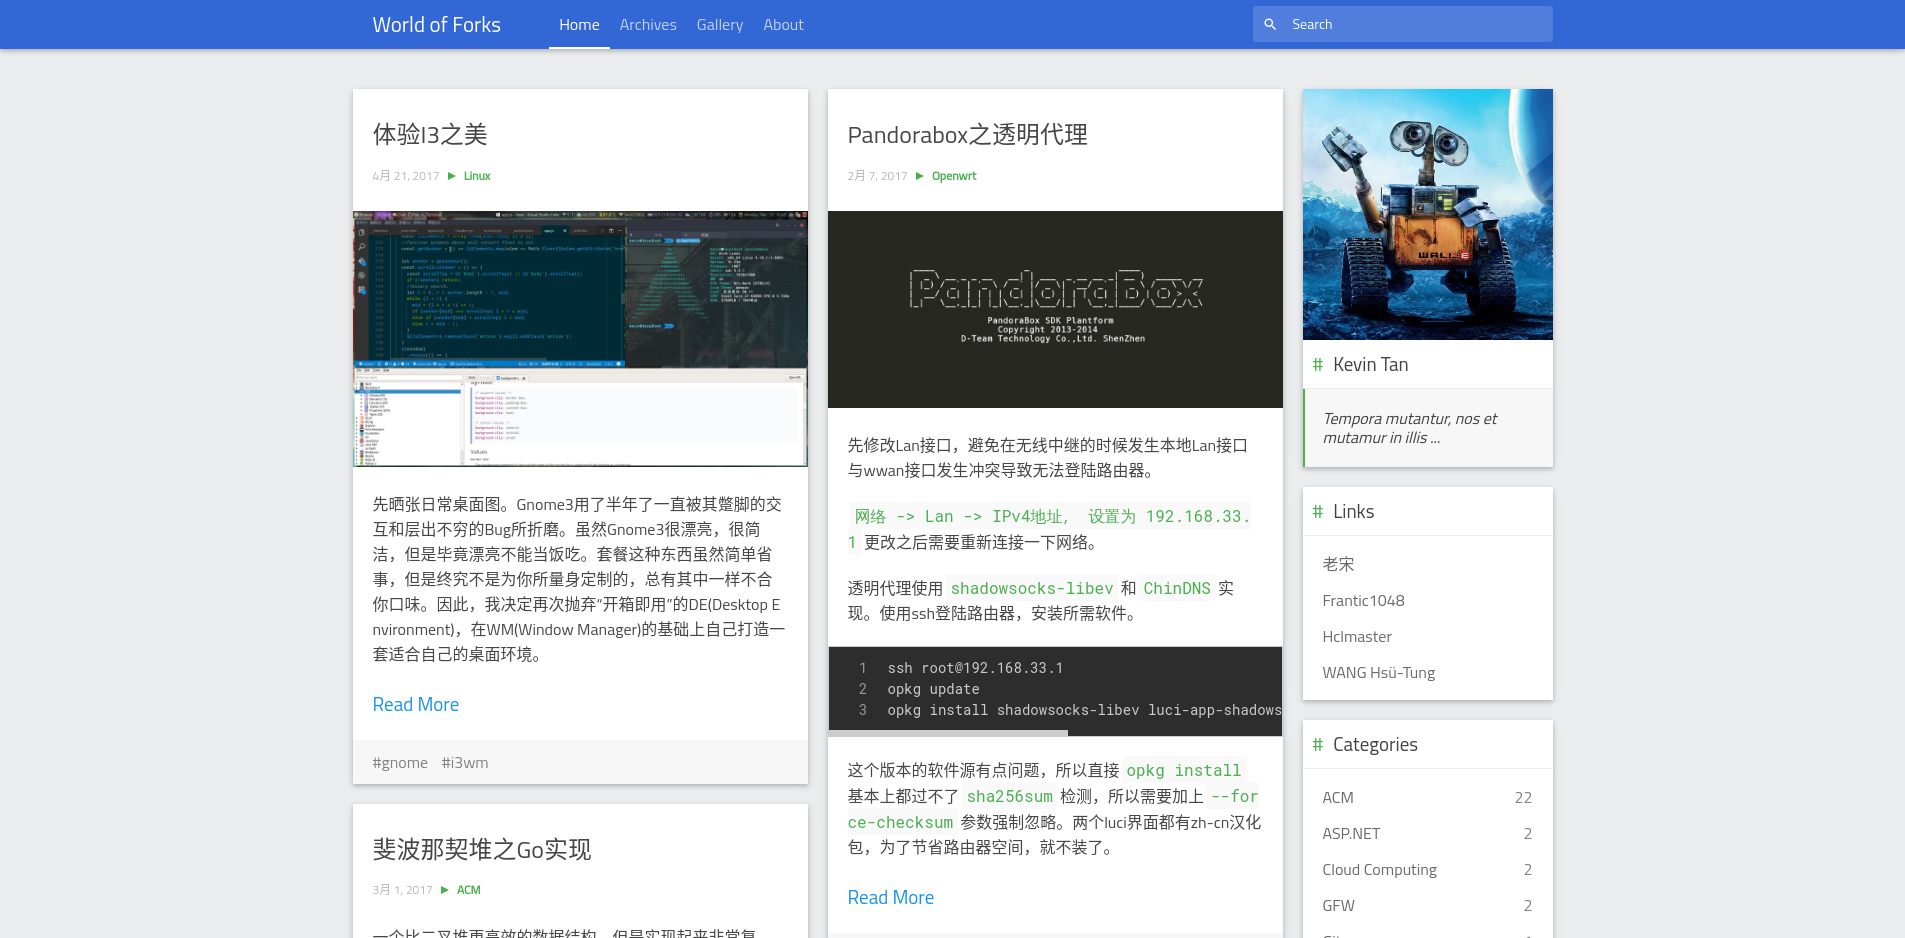Open the 体验I3之美 post title
Screen dimensions: 1905x938
coord(430,135)
